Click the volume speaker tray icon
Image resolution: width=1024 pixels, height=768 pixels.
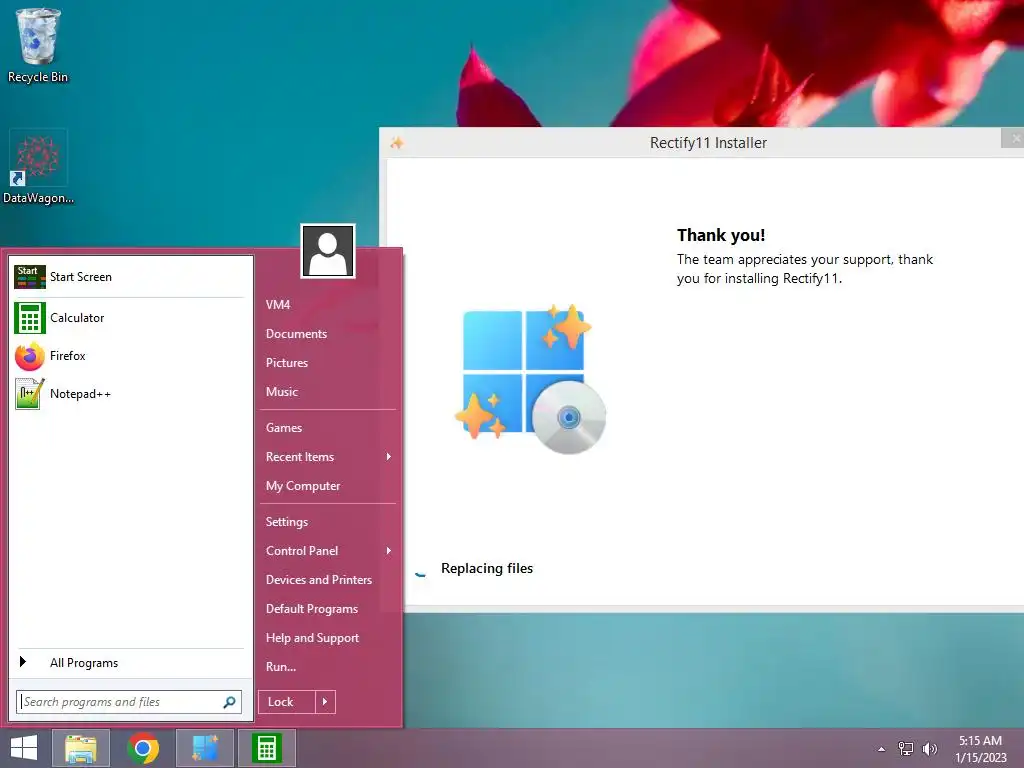pyautogui.click(x=929, y=749)
